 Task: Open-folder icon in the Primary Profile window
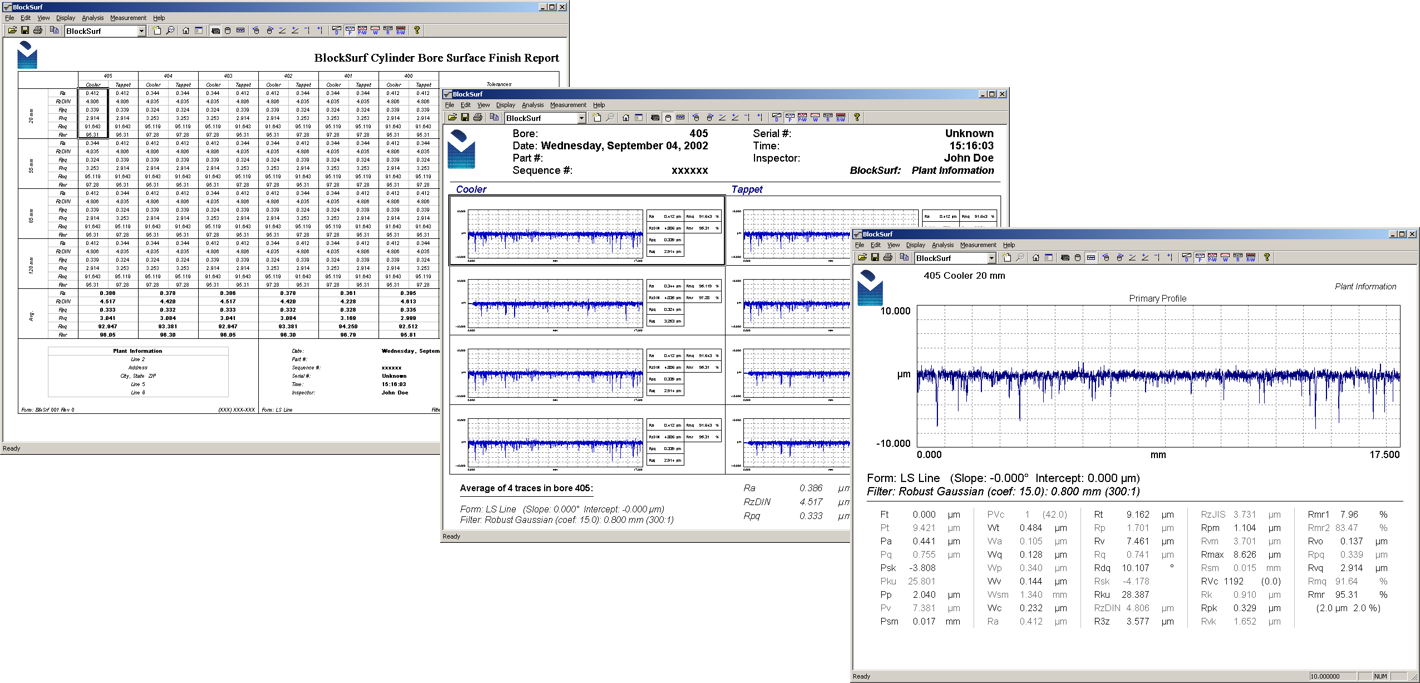click(x=862, y=258)
